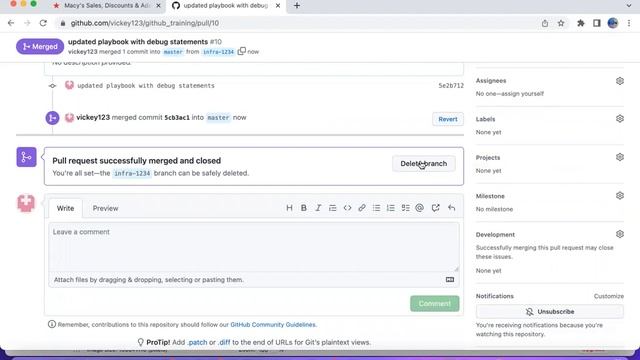Apply bold formatting in the comment editor
Screen dimensions: 640x360
304,208
